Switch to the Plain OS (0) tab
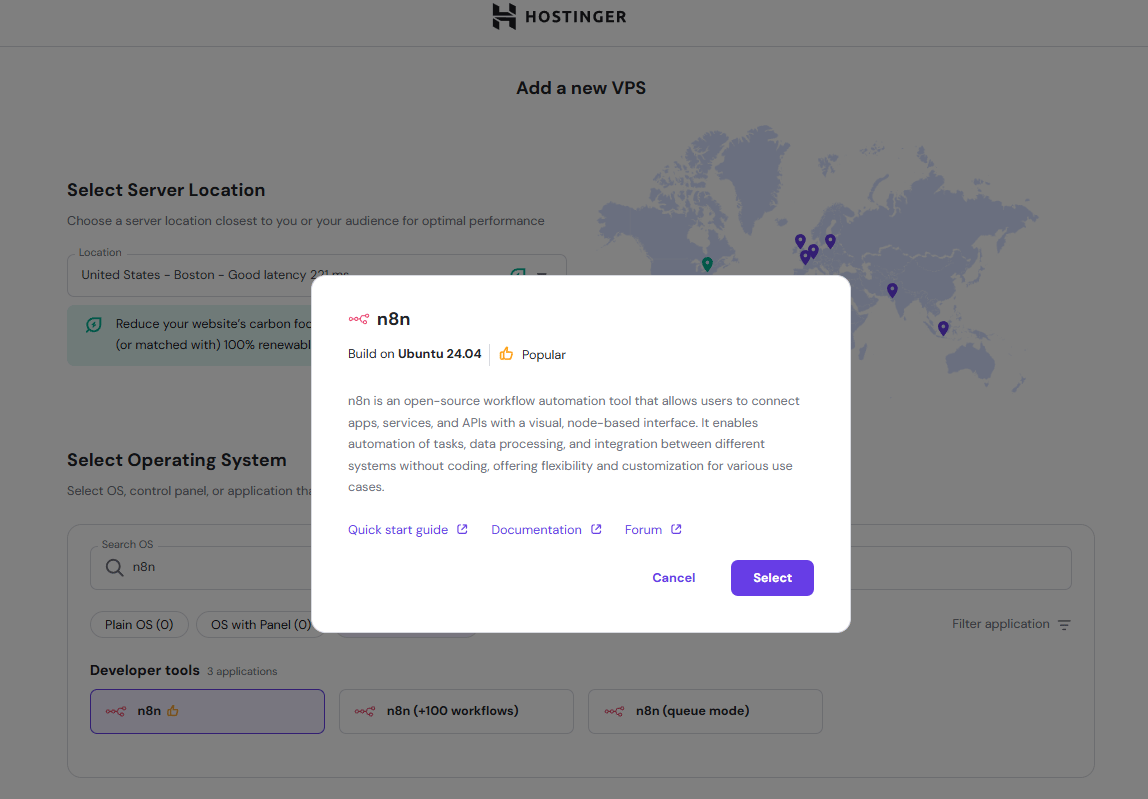1148x799 pixels. pyautogui.click(x=139, y=625)
